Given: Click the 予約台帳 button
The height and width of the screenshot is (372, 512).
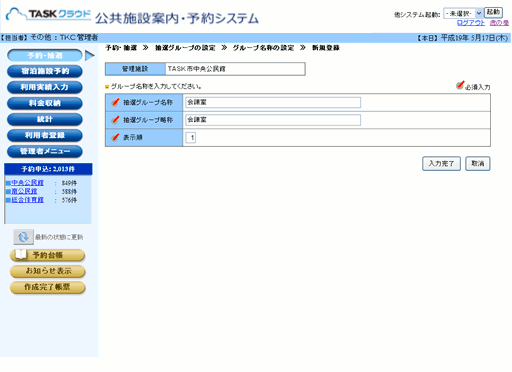Looking at the screenshot, I should pyautogui.click(x=48, y=255).
